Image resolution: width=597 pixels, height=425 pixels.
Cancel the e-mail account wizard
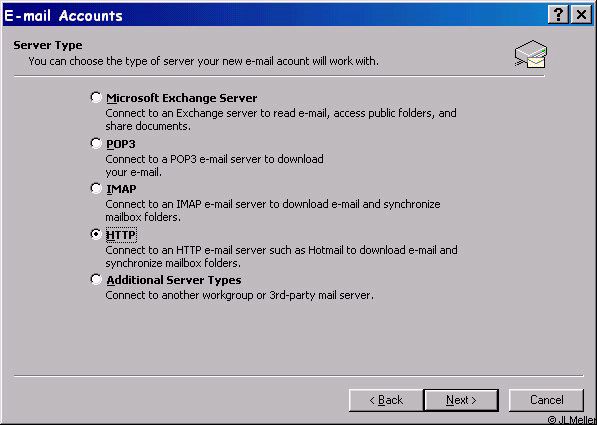point(546,400)
